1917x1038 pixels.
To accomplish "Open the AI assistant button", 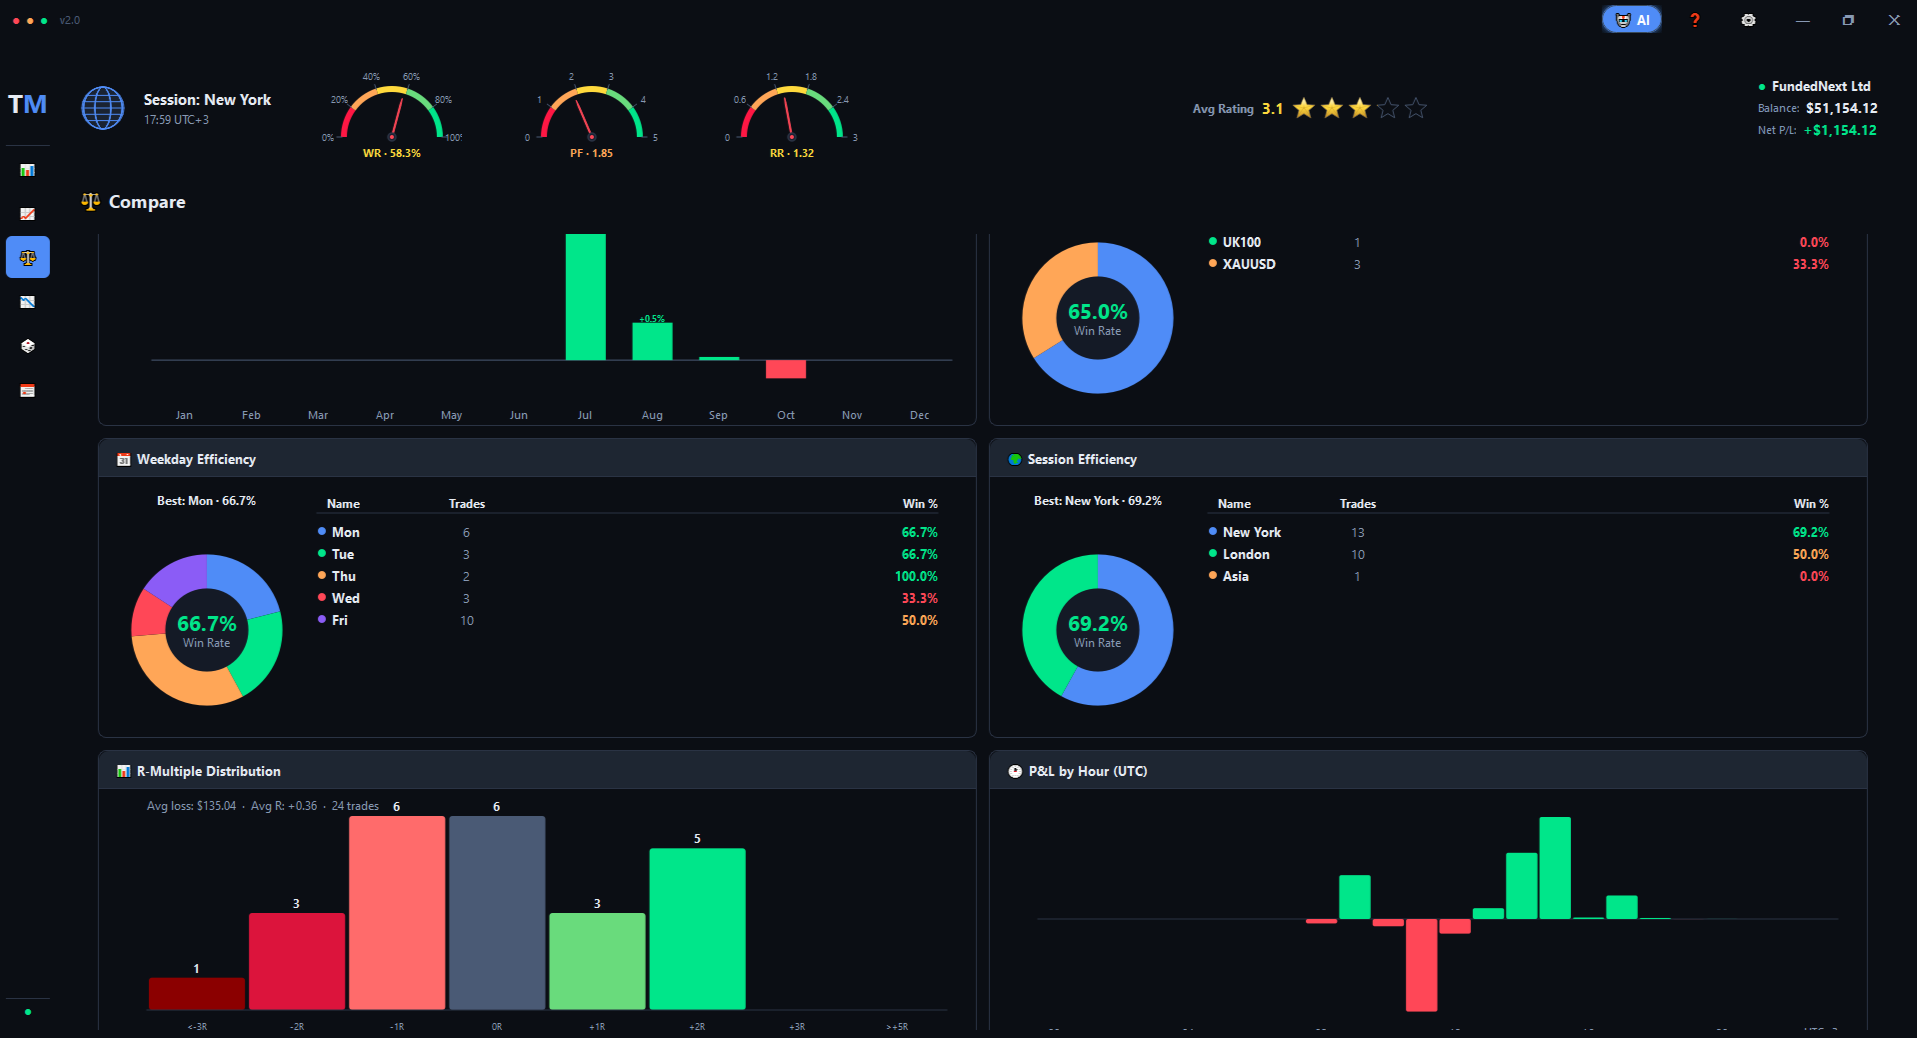I will click(1631, 20).
